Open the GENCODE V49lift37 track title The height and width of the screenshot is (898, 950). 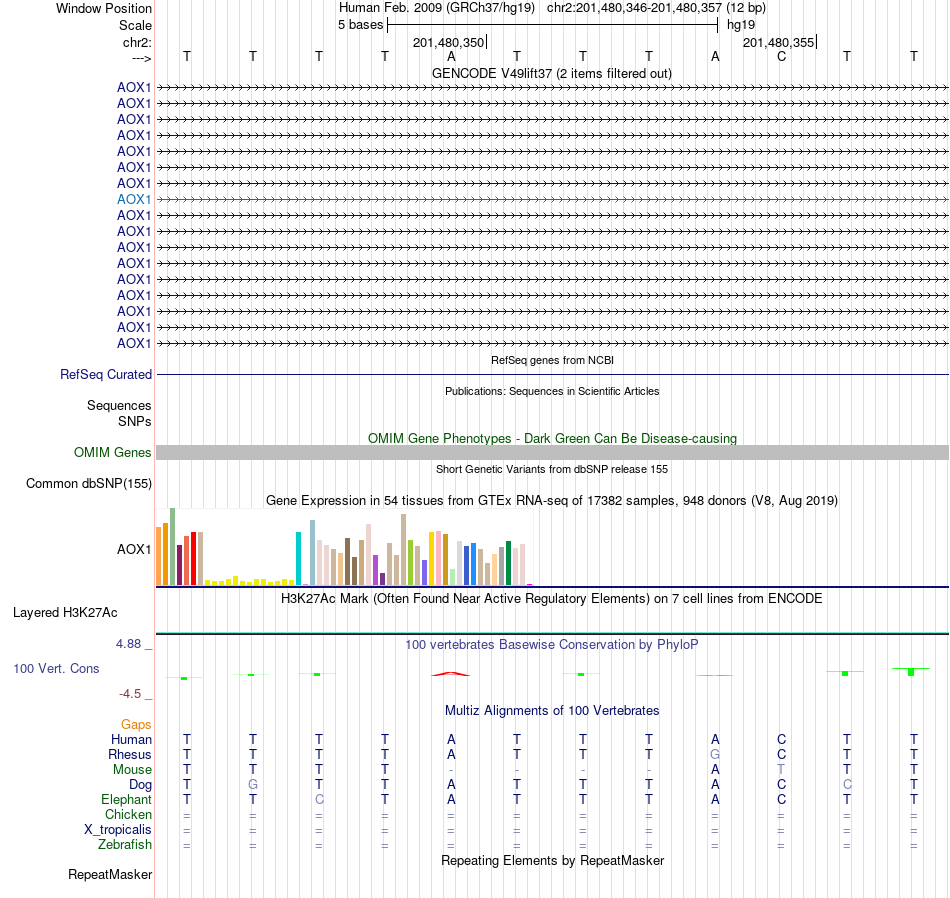click(551, 73)
